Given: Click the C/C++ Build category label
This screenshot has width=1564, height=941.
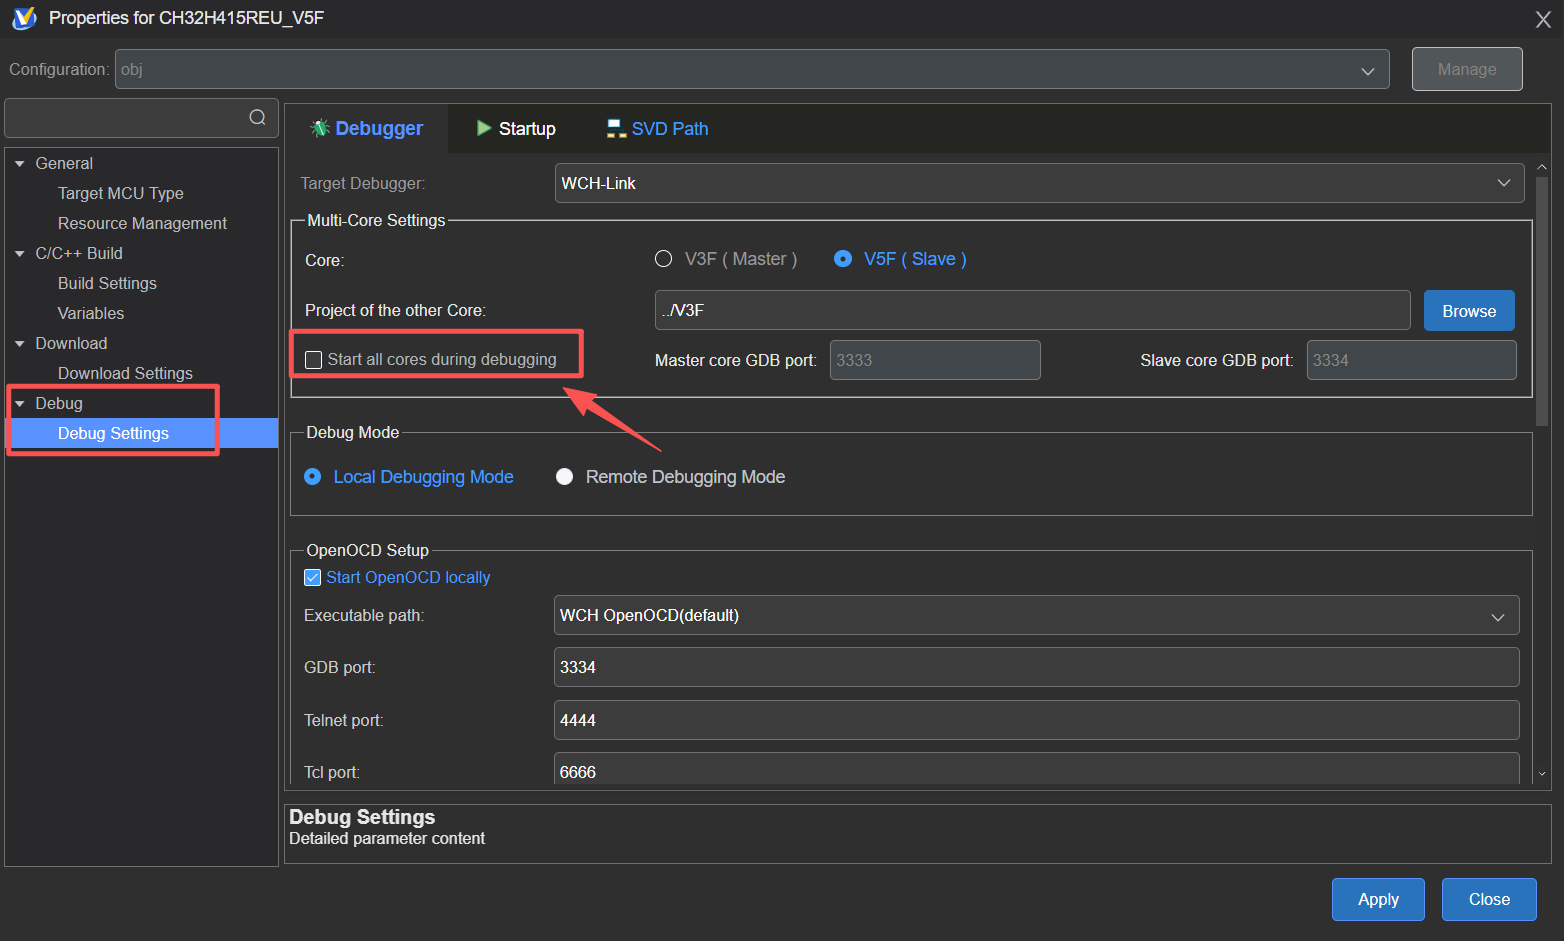Looking at the screenshot, I should coord(79,253).
